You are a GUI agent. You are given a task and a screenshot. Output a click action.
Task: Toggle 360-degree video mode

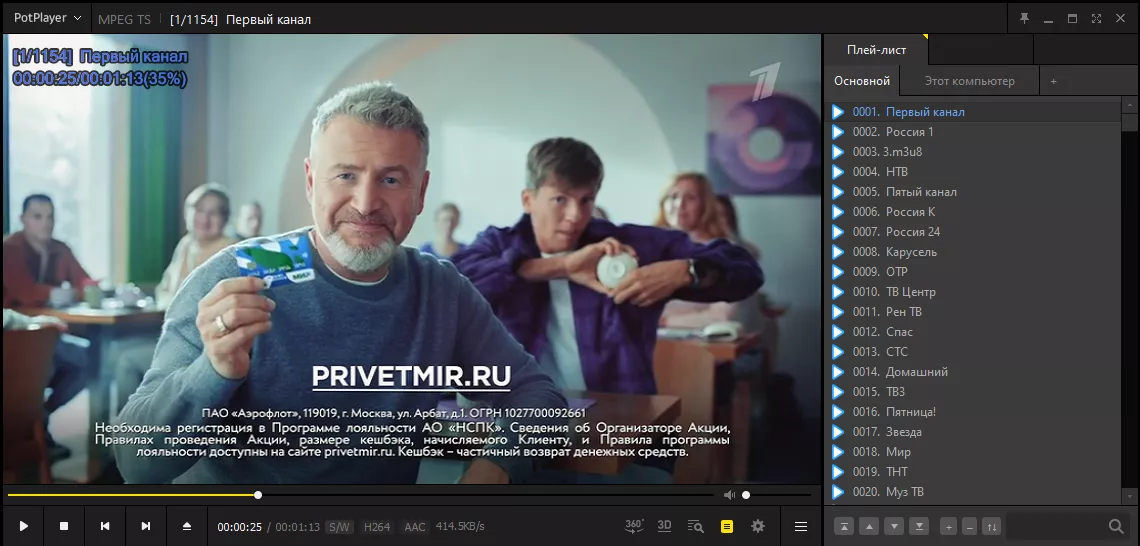click(x=634, y=526)
